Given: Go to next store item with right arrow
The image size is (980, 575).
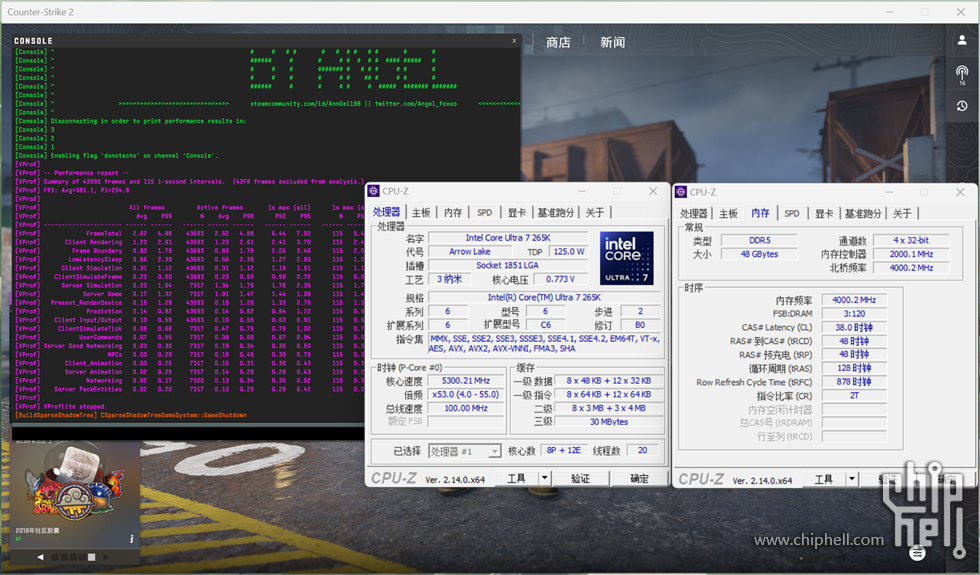Looking at the screenshot, I should pyautogui.click(x=106, y=557).
